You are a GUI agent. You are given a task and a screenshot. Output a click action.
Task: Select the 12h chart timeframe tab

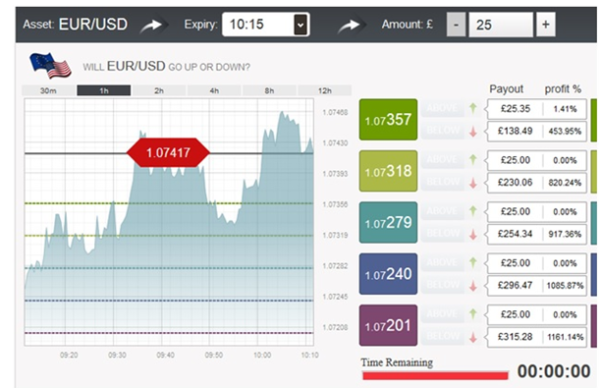click(324, 91)
